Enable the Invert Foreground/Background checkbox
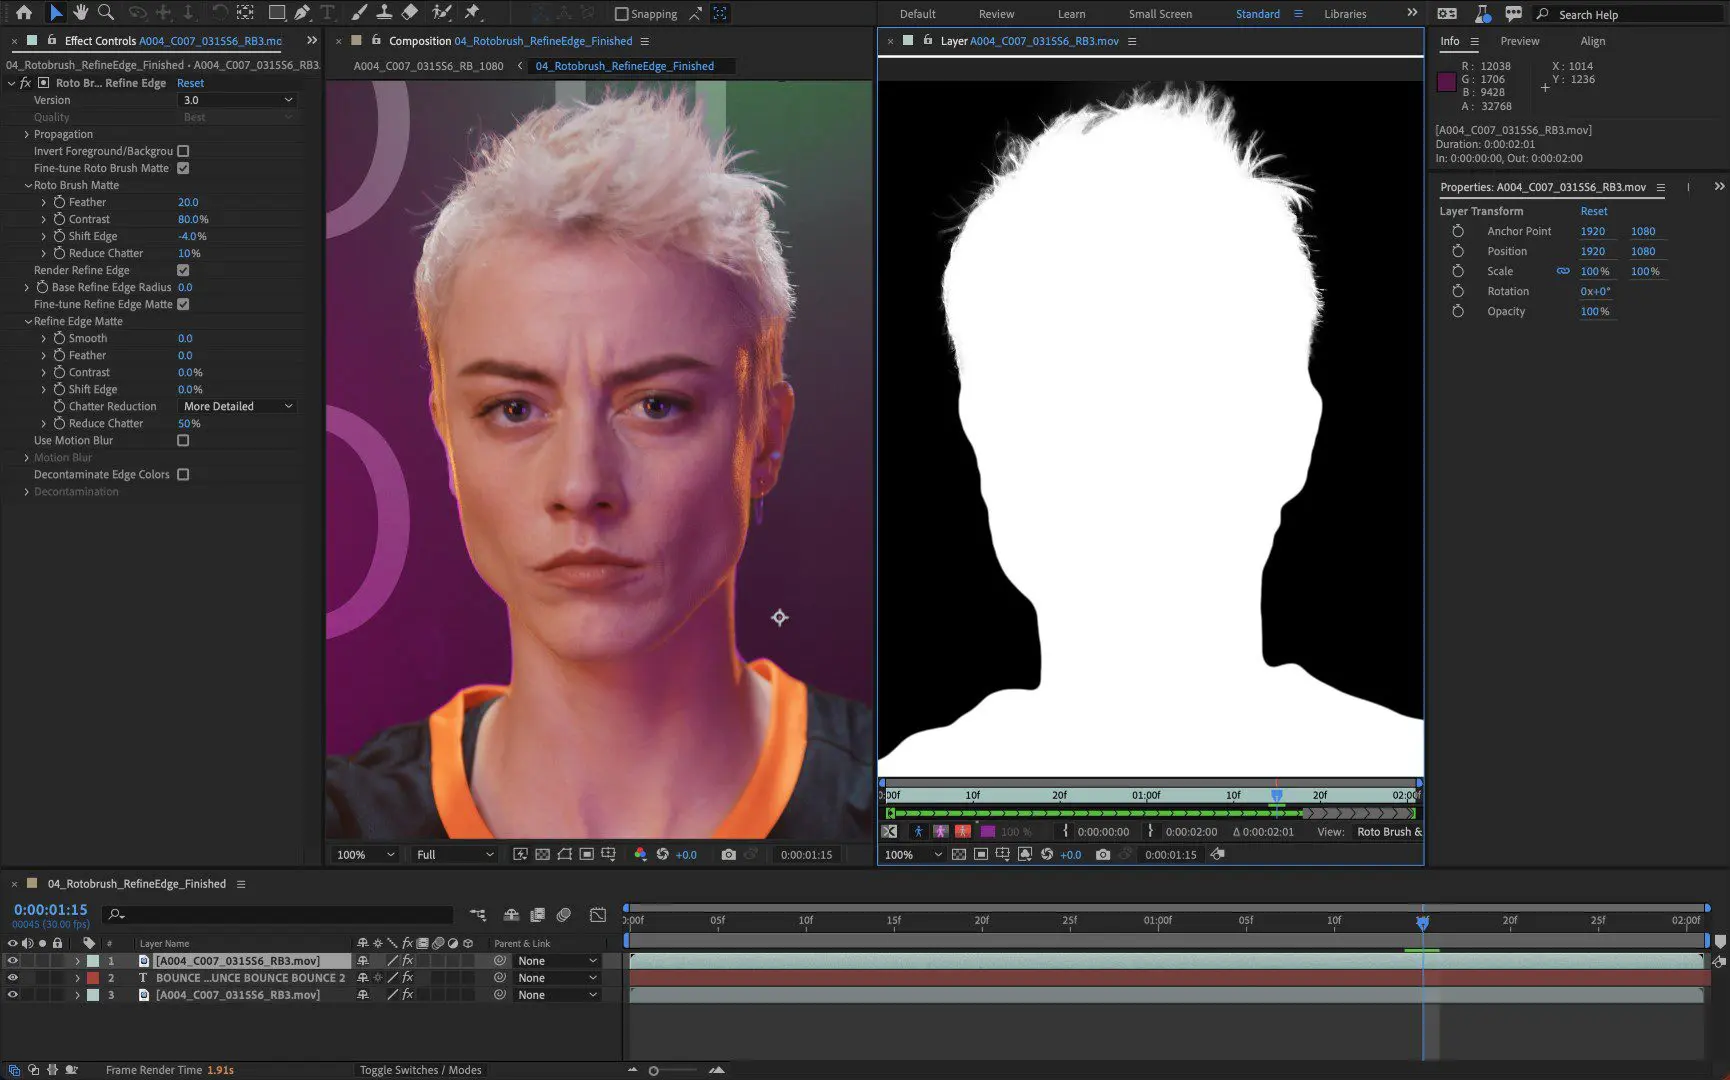 [183, 150]
